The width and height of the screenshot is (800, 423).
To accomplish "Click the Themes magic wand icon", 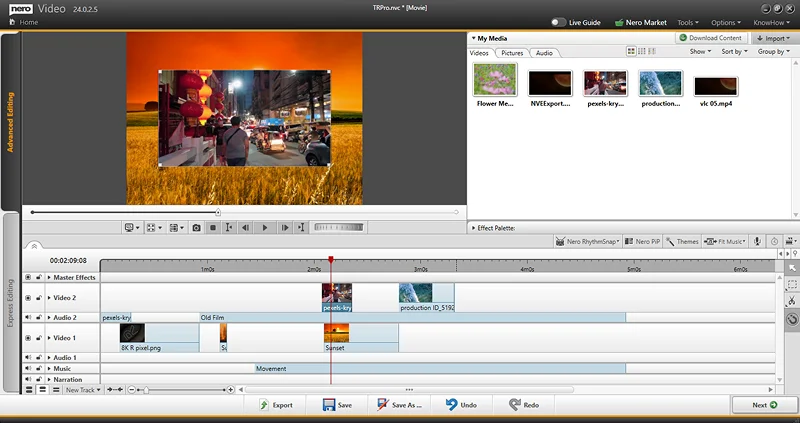I will click(671, 241).
